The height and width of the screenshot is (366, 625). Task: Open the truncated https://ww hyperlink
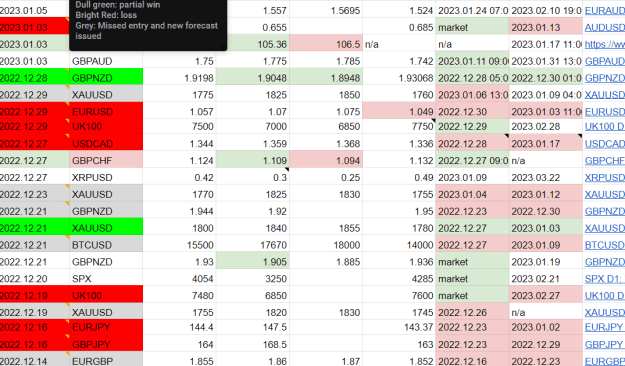pos(605,44)
